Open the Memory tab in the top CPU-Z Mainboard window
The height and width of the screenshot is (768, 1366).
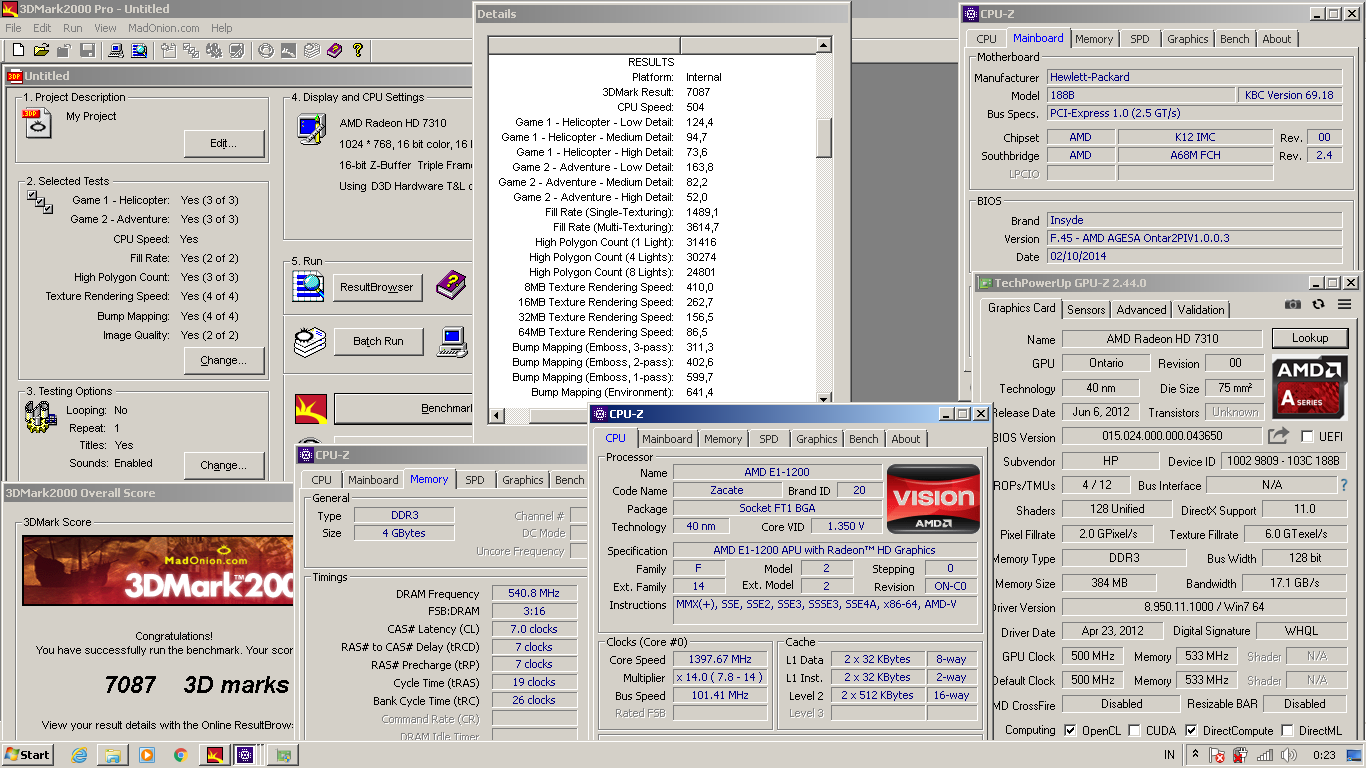[x=1094, y=39]
